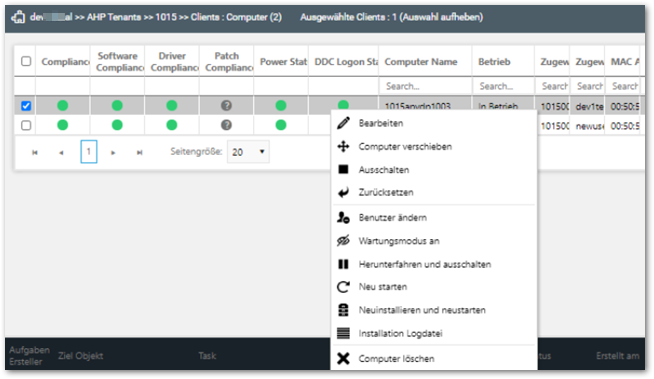Click the Erstellt am column in bottom bar
The height and width of the screenshot is (379, 654).
tap(618, 356)
